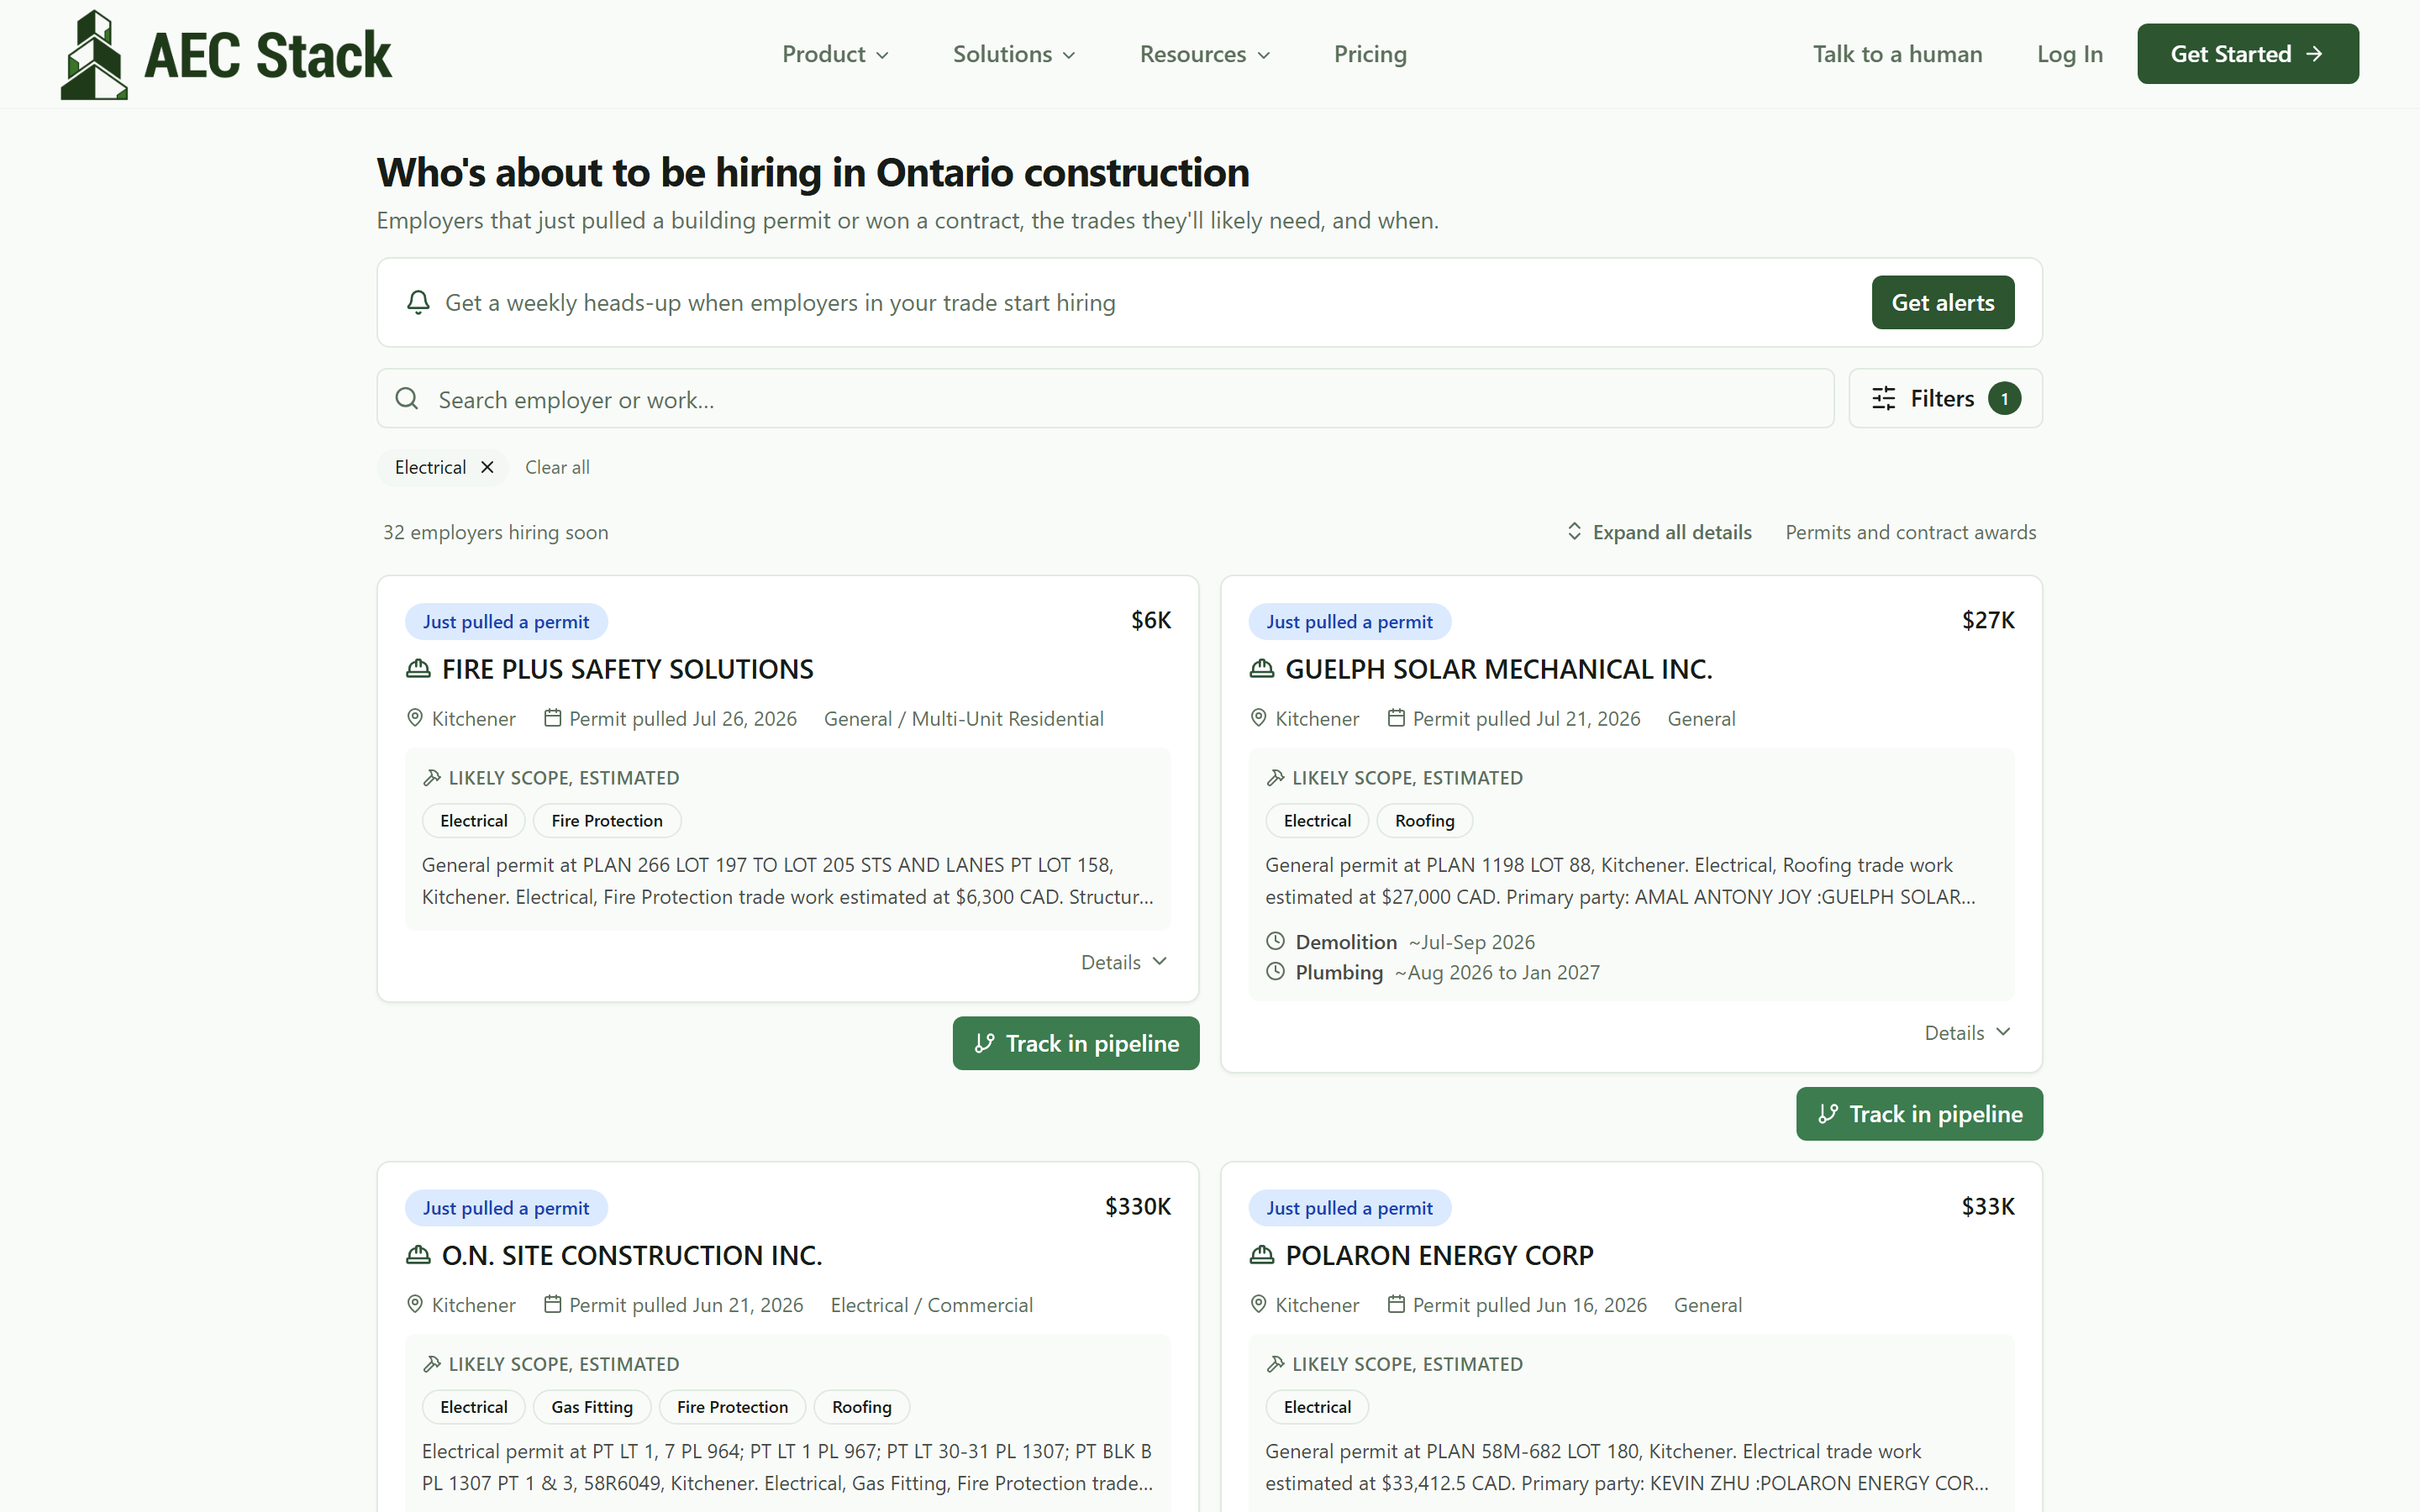Click Talk to a human link
The width and height of the screenshot is (2420, 1512).
[1897, 54]
